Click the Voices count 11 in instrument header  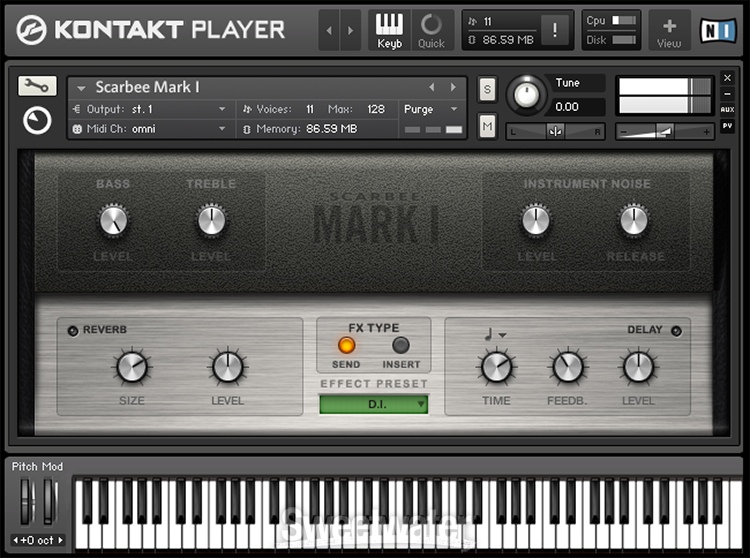pyautogui.click(x=310, y=109)
